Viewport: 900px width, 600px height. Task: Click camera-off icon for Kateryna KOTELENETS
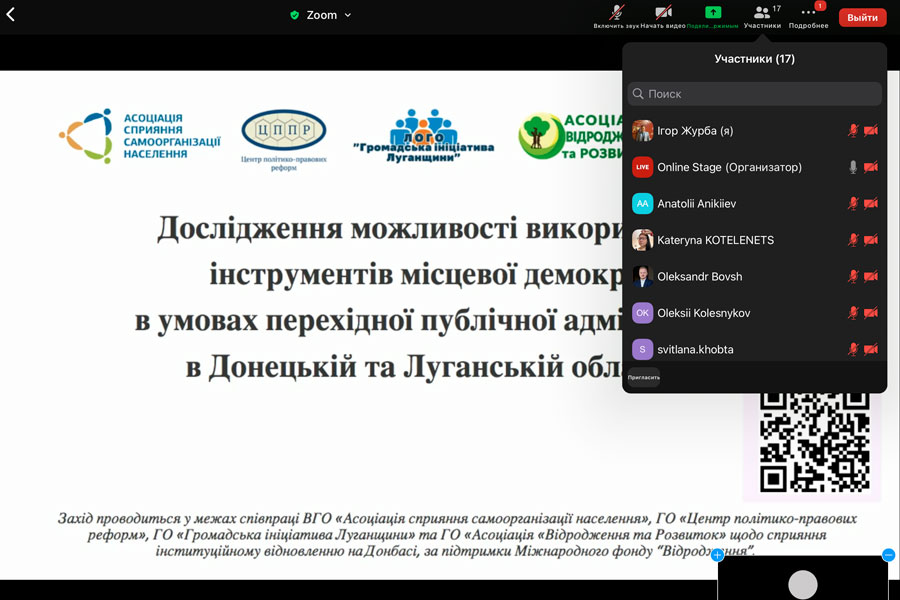point(871,240)
